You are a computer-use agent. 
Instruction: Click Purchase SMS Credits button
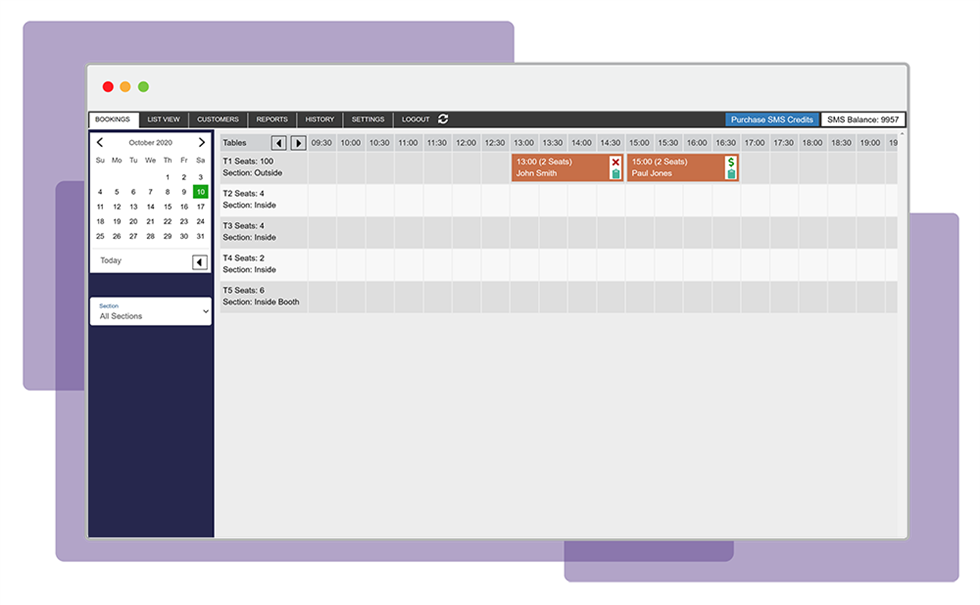772,119
